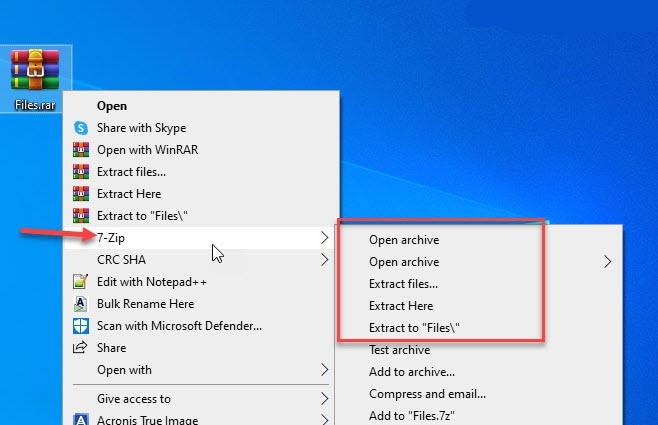Open the CRC SHA menu entry
The image size is (658, 425).
201,260
